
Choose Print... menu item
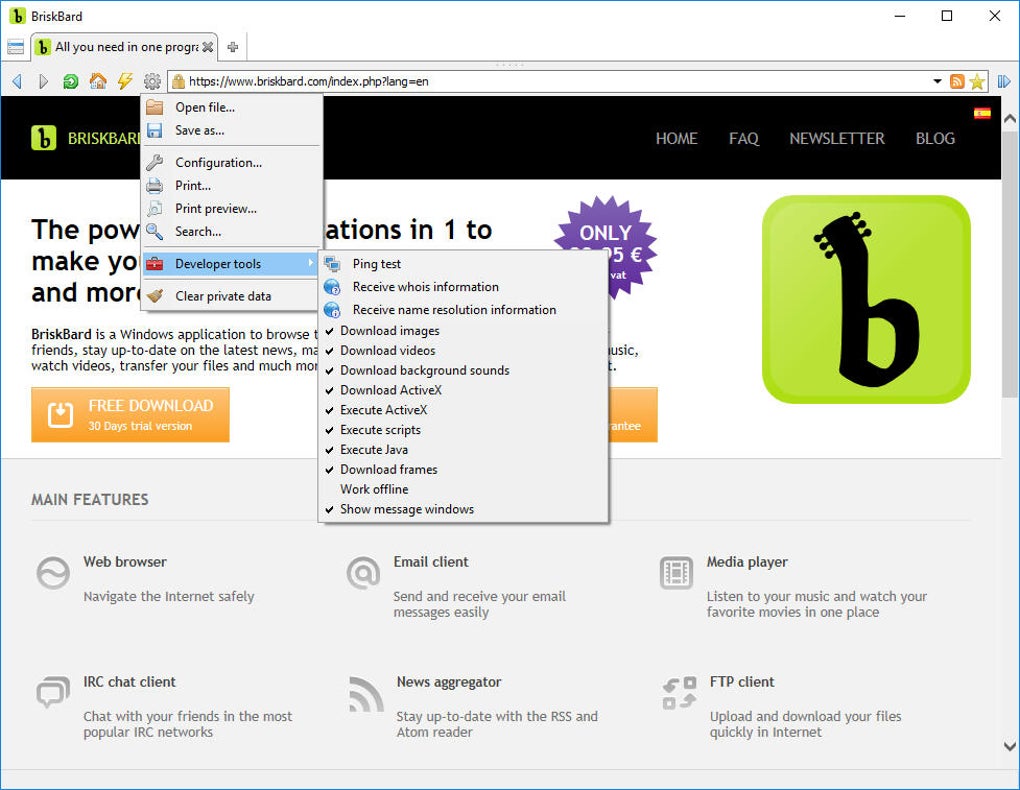pyautogui.click(x=232, y=185)
